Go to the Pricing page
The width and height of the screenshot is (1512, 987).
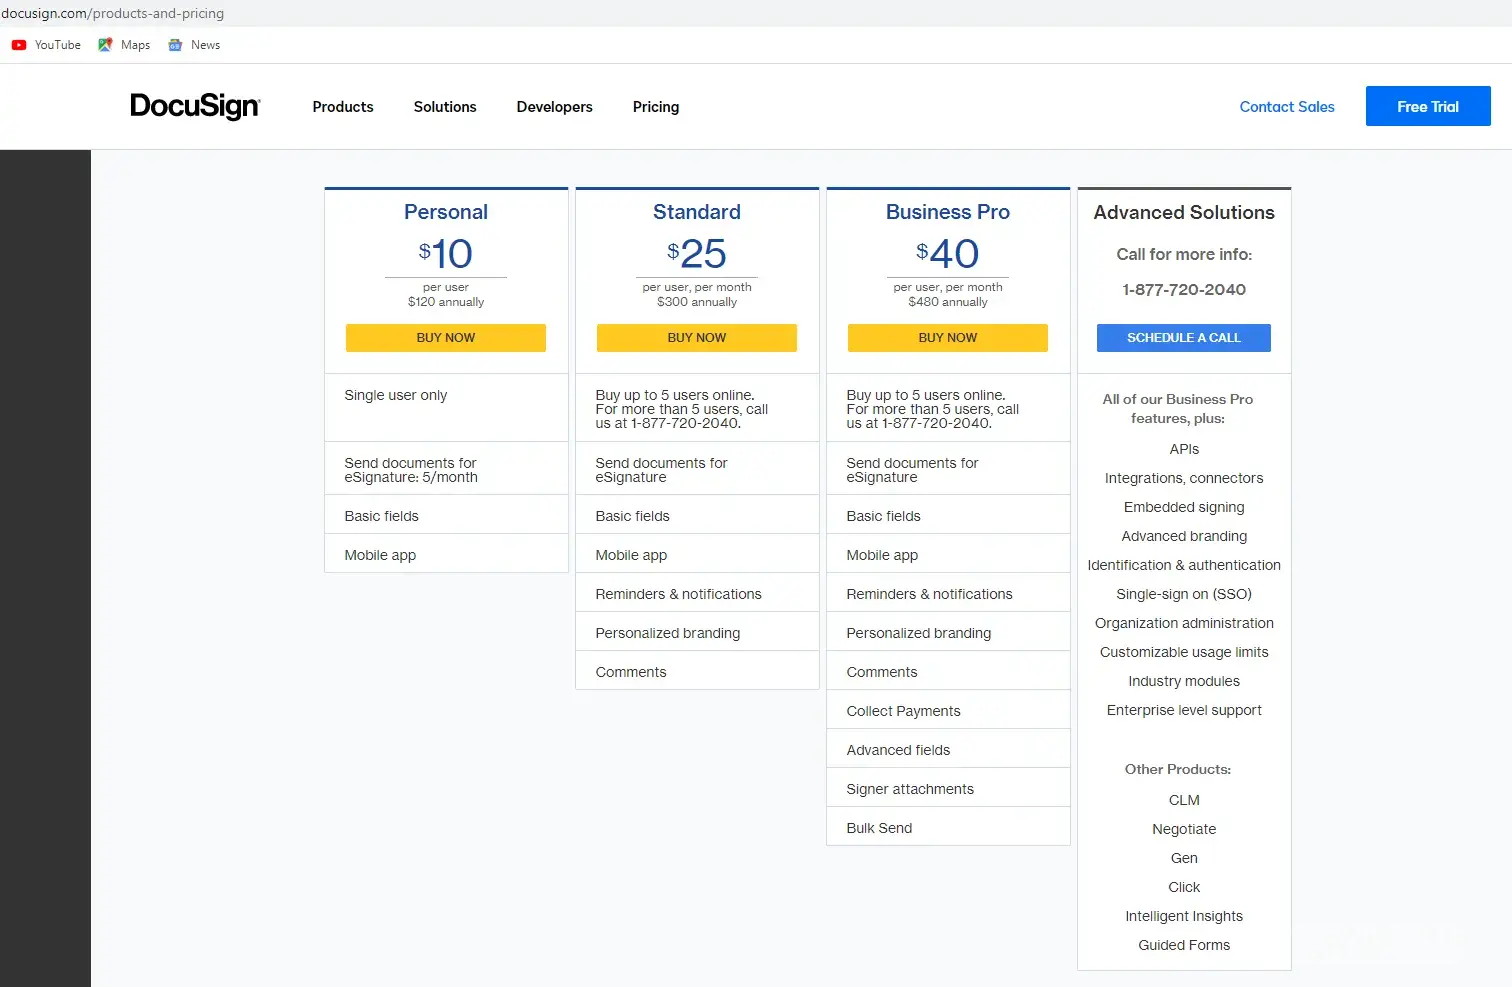tap(656, 107)
